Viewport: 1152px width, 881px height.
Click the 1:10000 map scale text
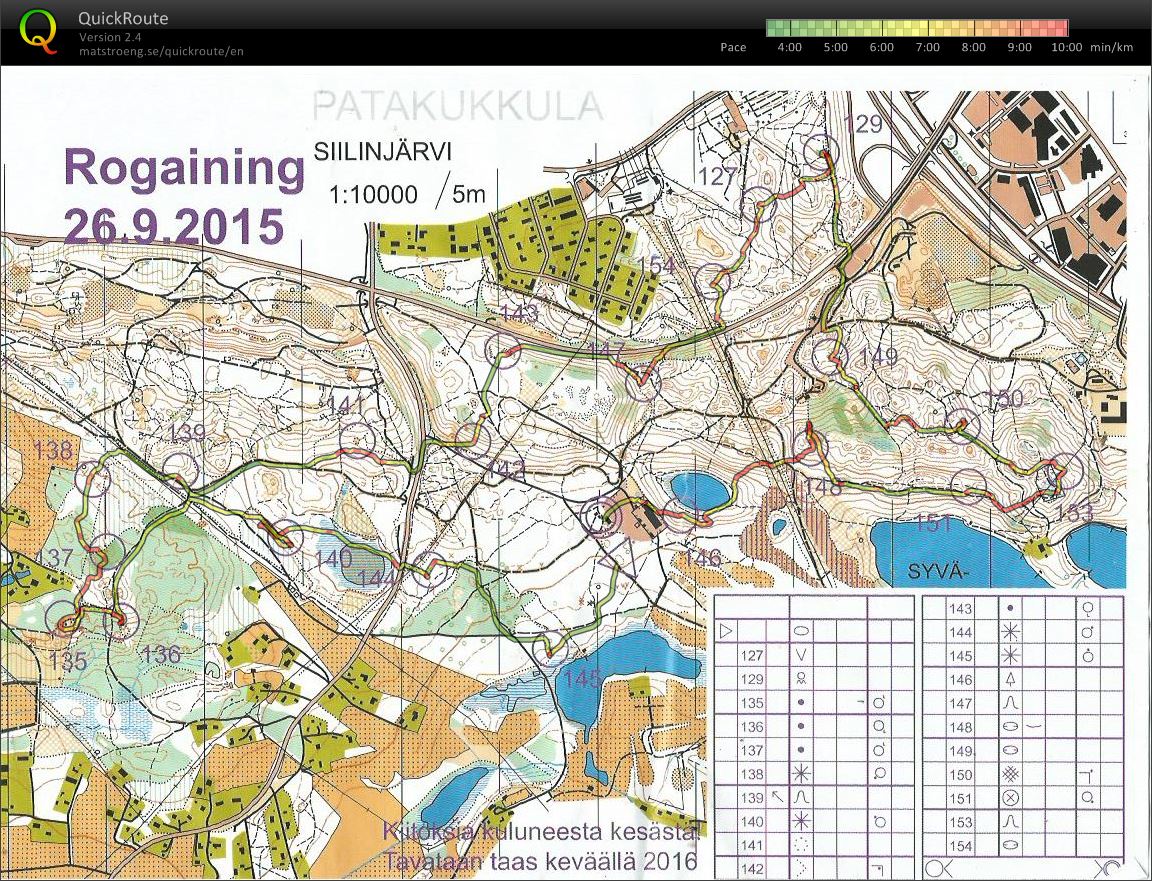click(372, 194)
